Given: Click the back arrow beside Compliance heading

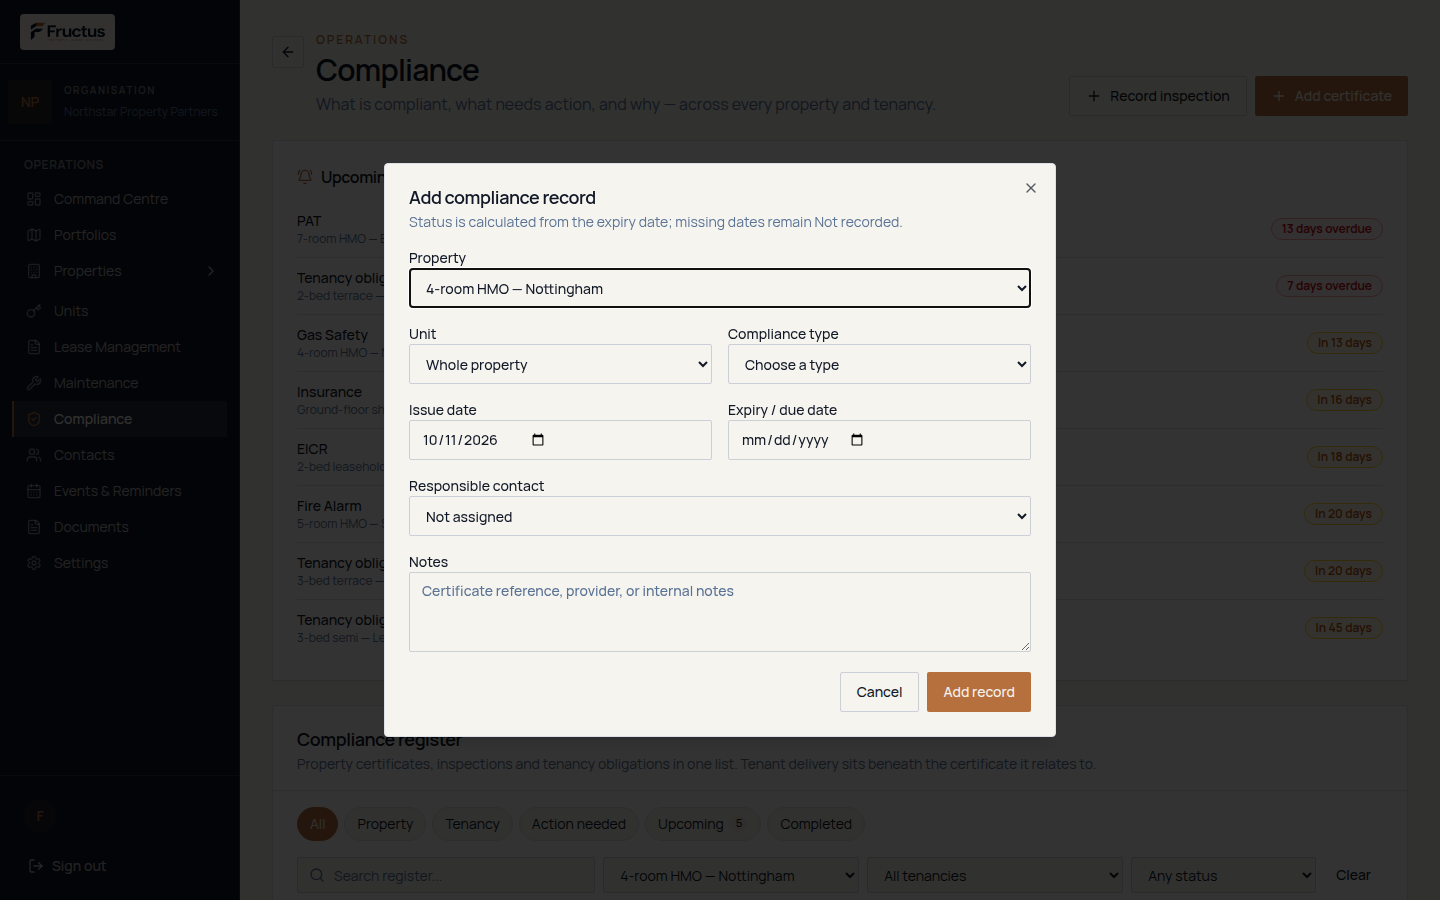Looking at the screenshot, I should coord(288,52).
